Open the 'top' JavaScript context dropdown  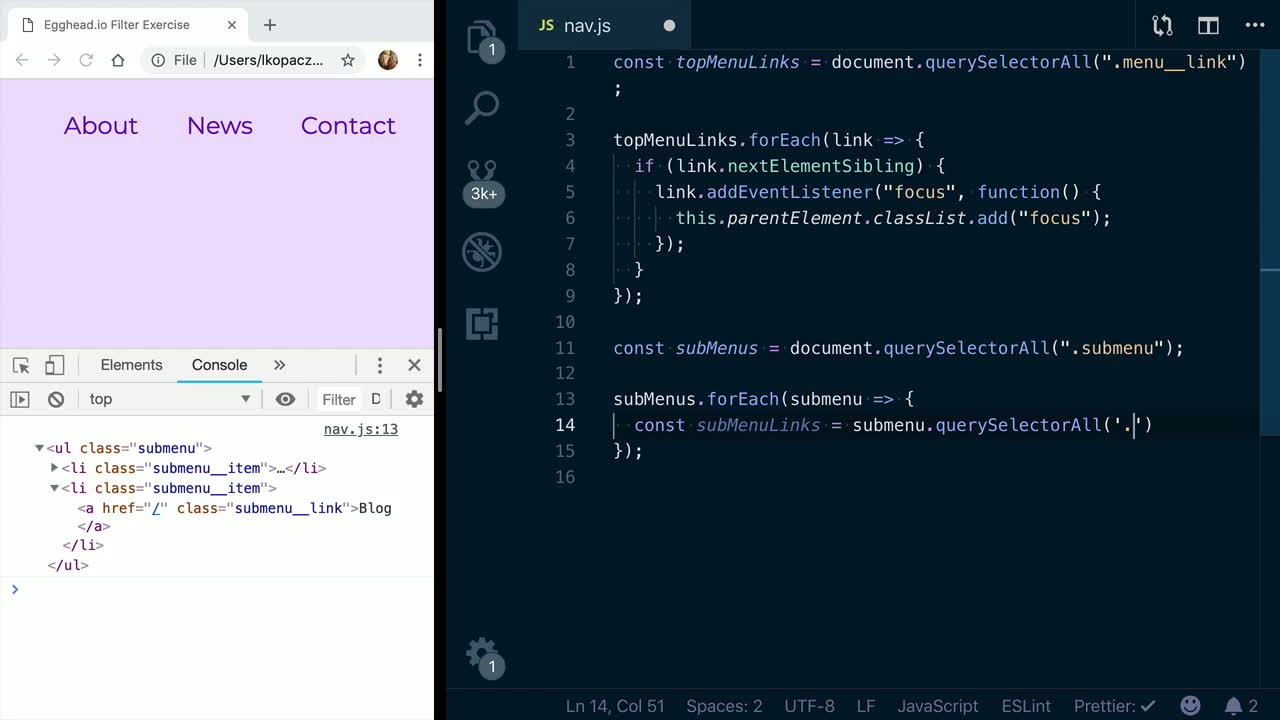(x=169, y=399)
